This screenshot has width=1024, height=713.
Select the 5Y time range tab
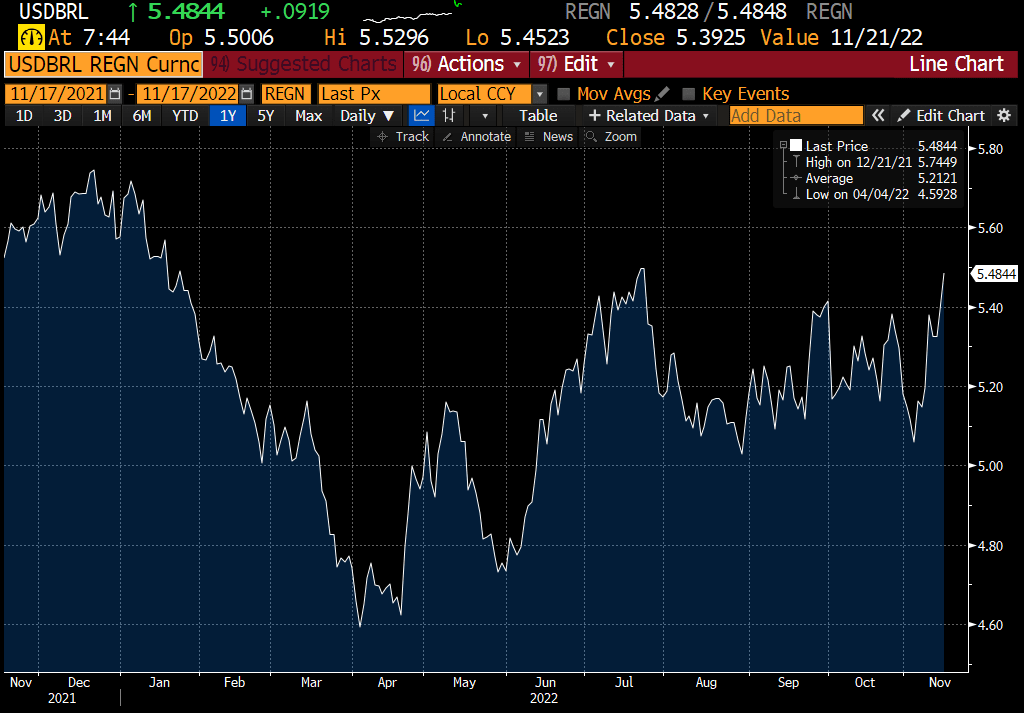coord(265,116)
